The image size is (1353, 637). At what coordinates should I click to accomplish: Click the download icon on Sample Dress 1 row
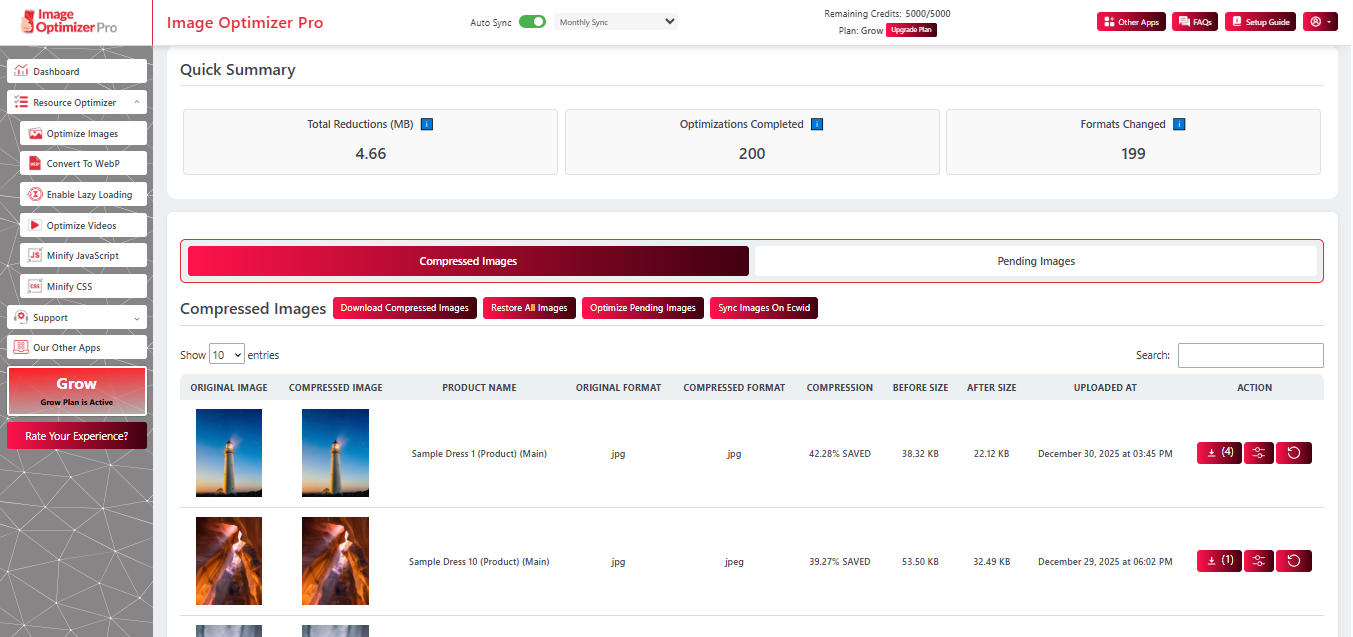[1219, 453]
